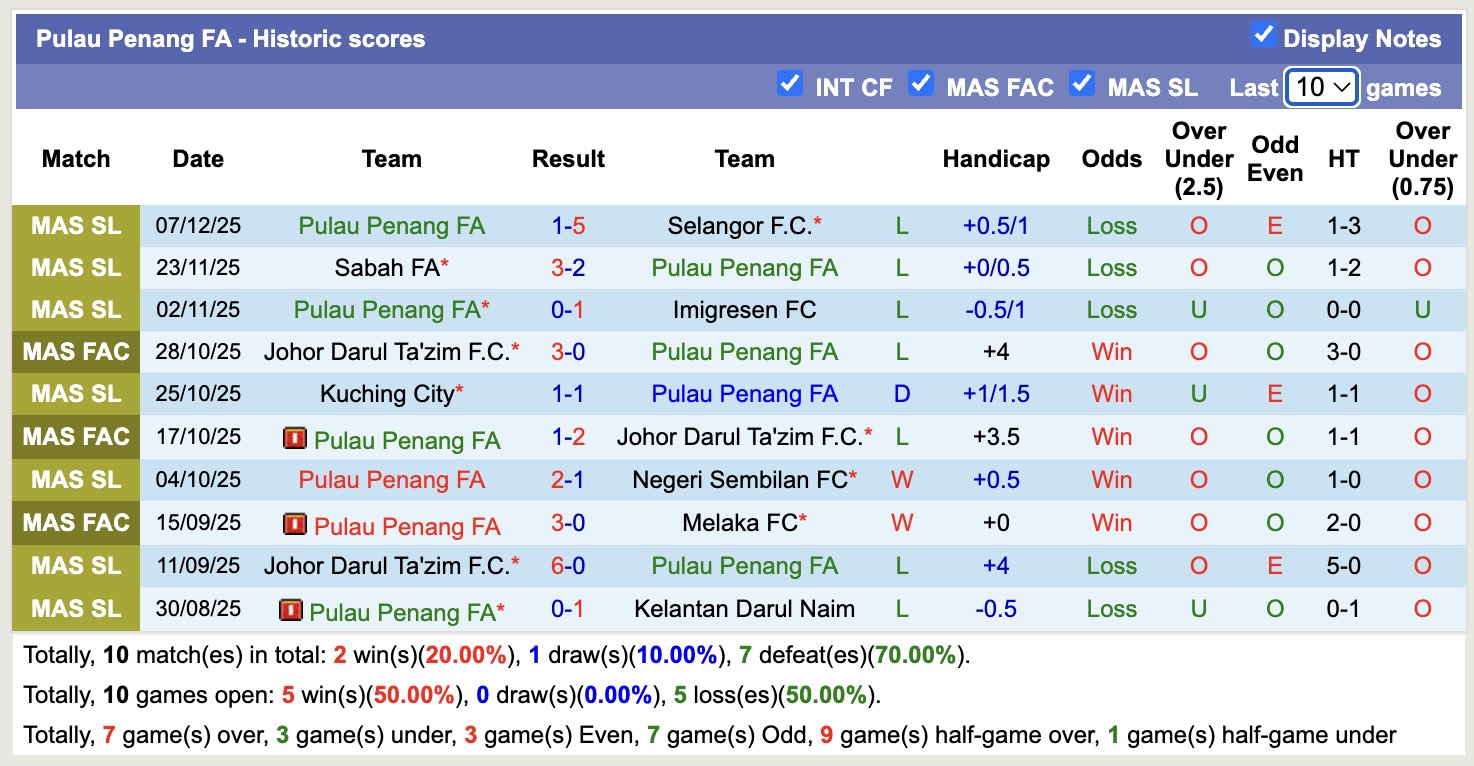
Task: Select the 1-5 result link on 07/12
Action: click(x=567, y=225)
